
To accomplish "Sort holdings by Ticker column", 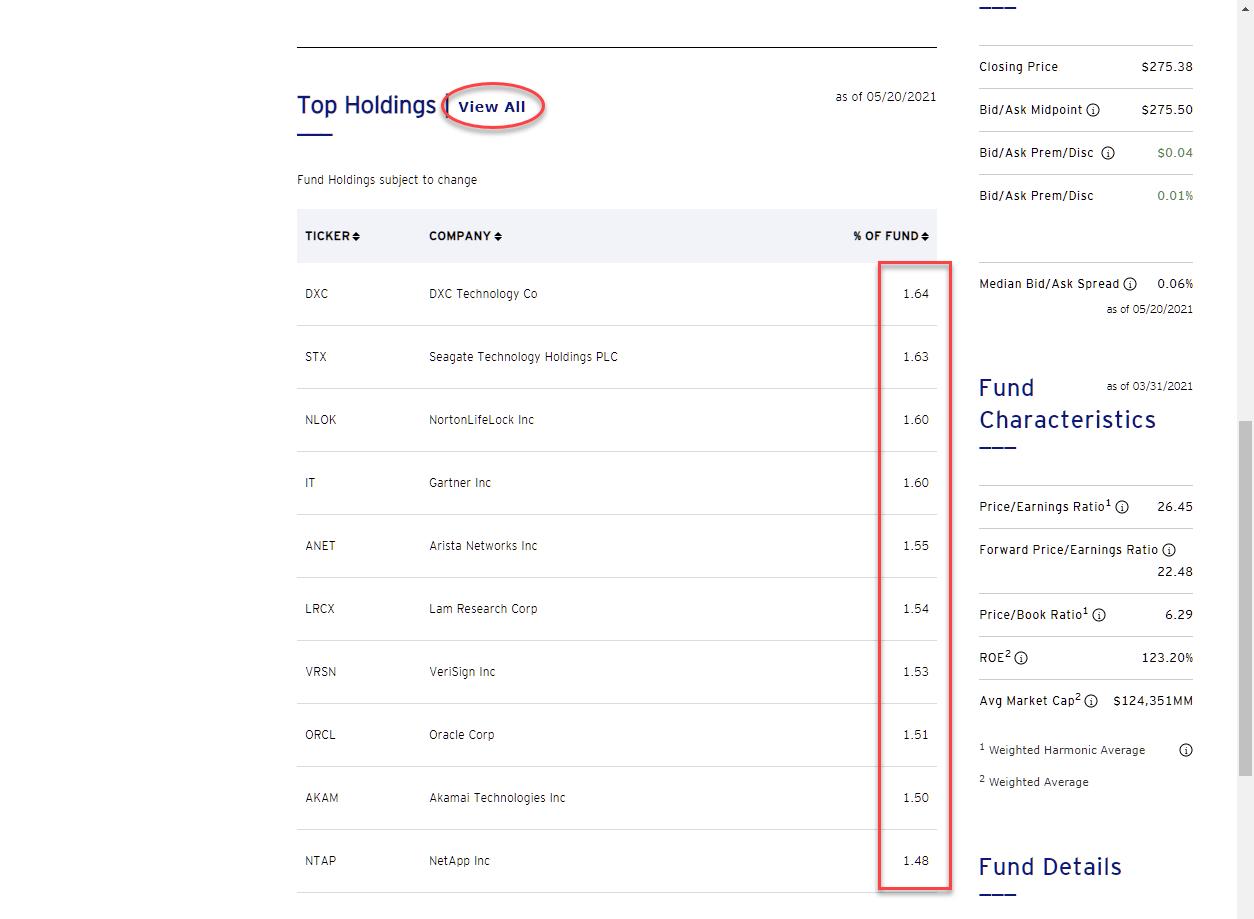I will click(332, 236).
